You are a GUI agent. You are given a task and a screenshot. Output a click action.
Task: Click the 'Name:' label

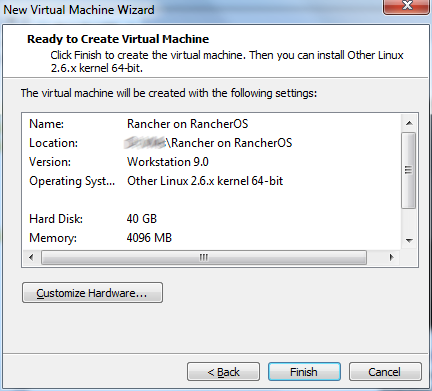46,124
